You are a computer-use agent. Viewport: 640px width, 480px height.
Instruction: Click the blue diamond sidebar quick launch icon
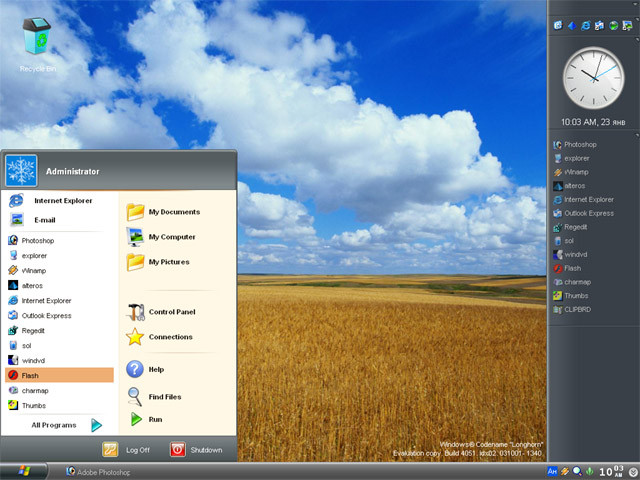point(572,26)
